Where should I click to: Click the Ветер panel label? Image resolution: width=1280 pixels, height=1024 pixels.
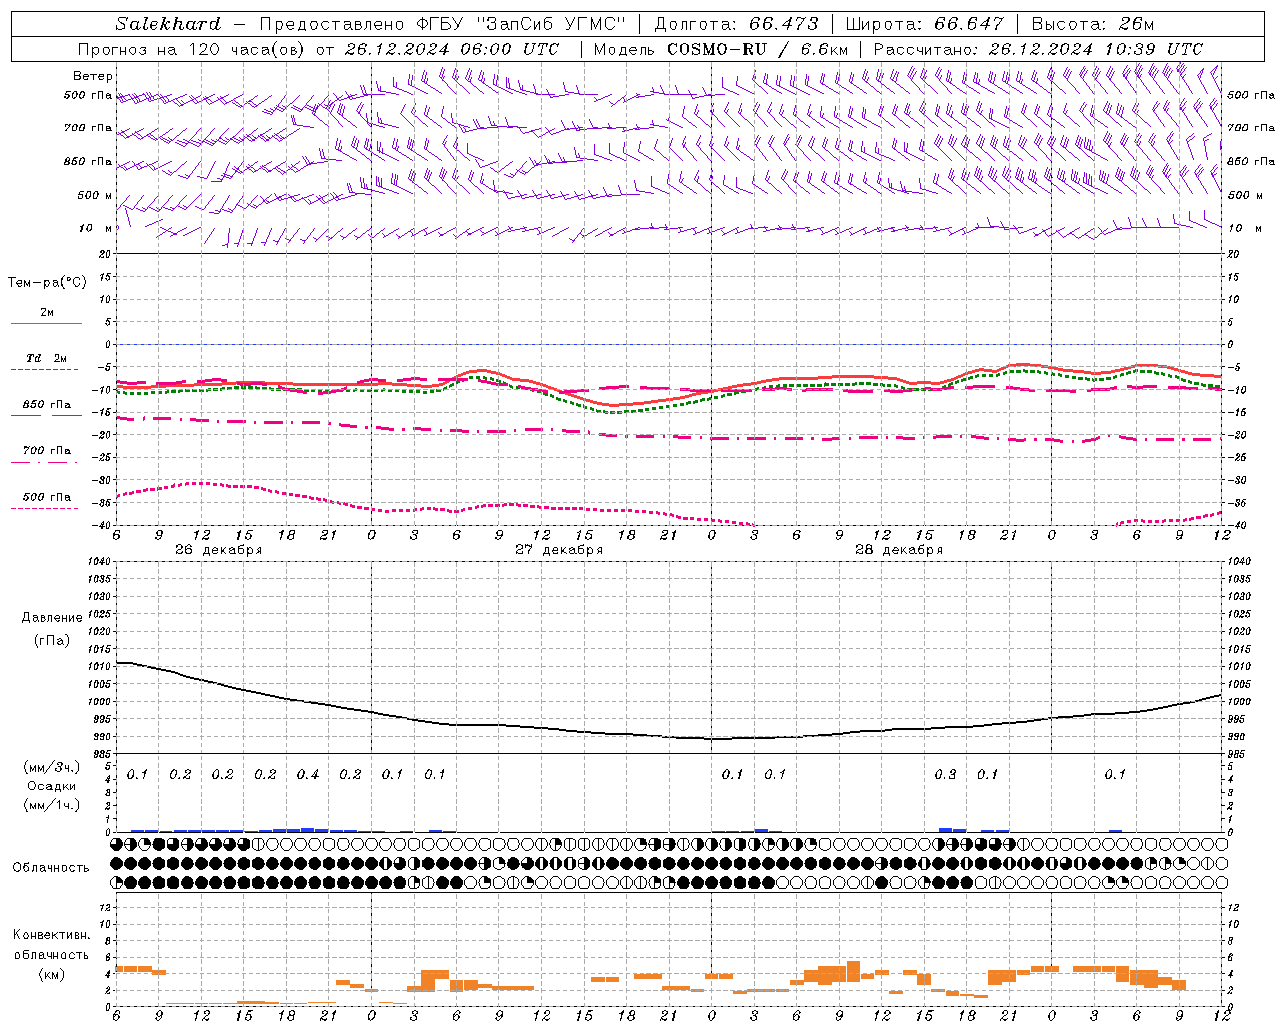point(93,76)
